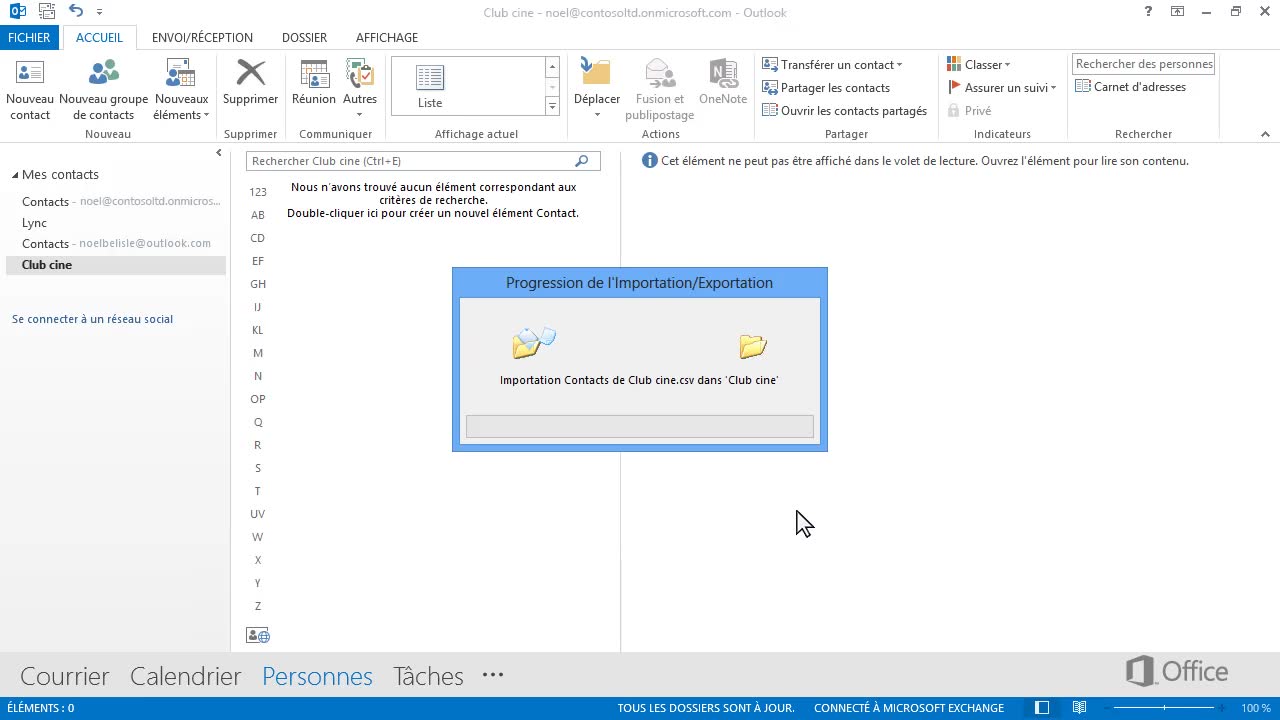This screenshot has width=1280, height=720.
Task: Switch to the DOSSIER tab
Action: 304,37
